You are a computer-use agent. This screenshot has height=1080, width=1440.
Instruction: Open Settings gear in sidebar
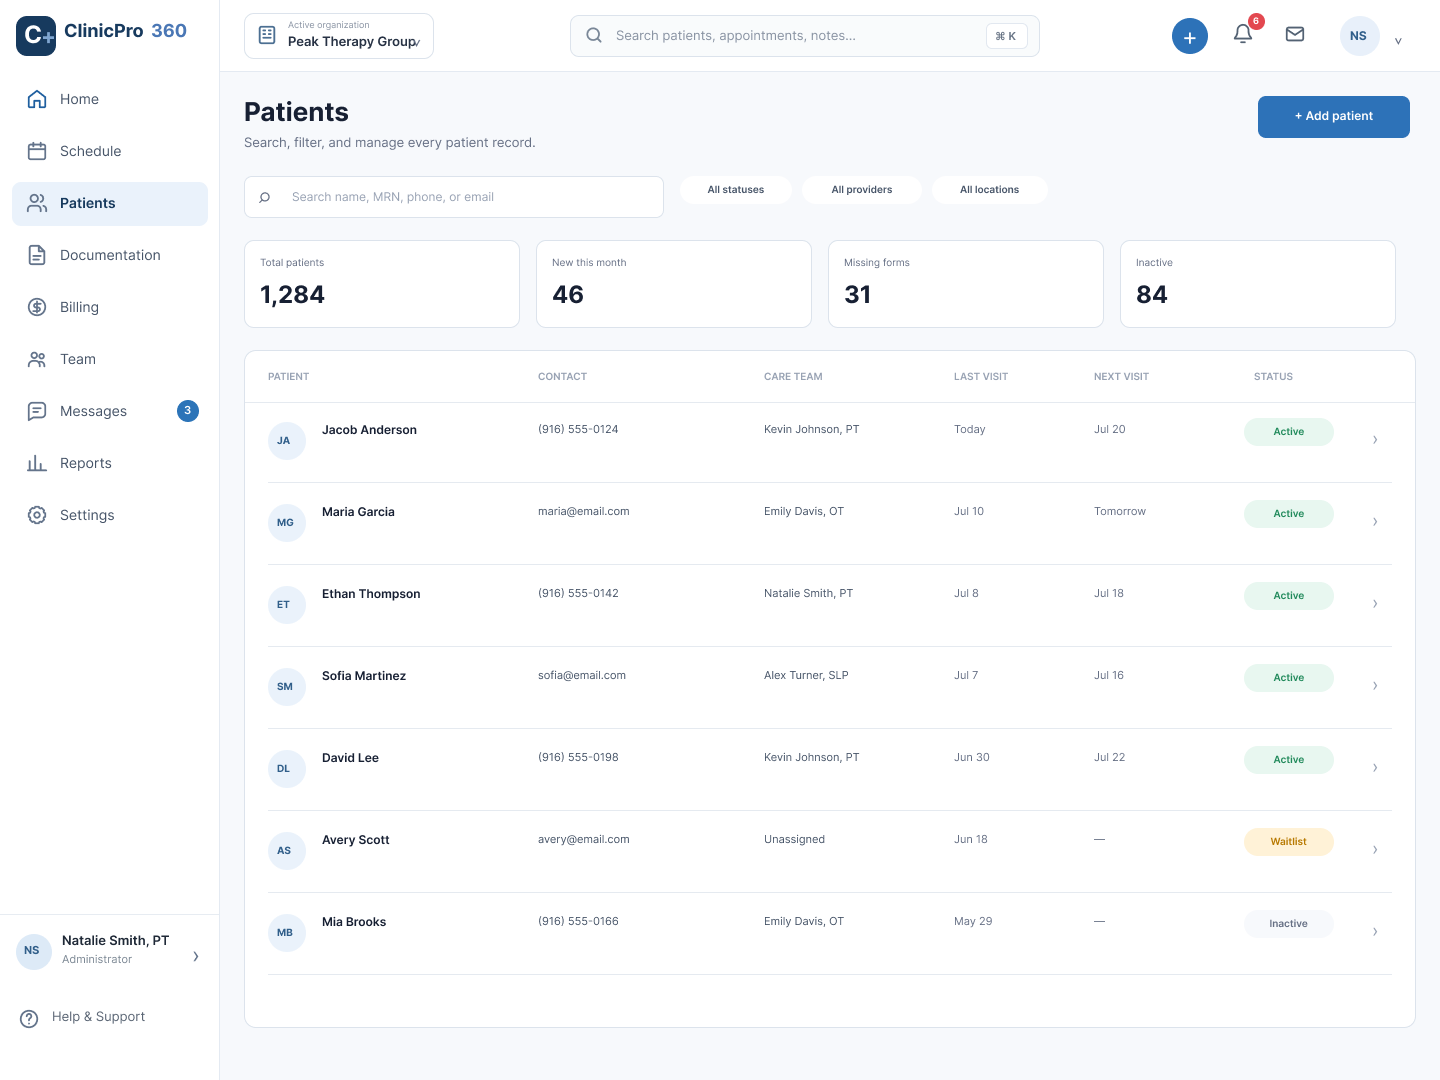37,515
